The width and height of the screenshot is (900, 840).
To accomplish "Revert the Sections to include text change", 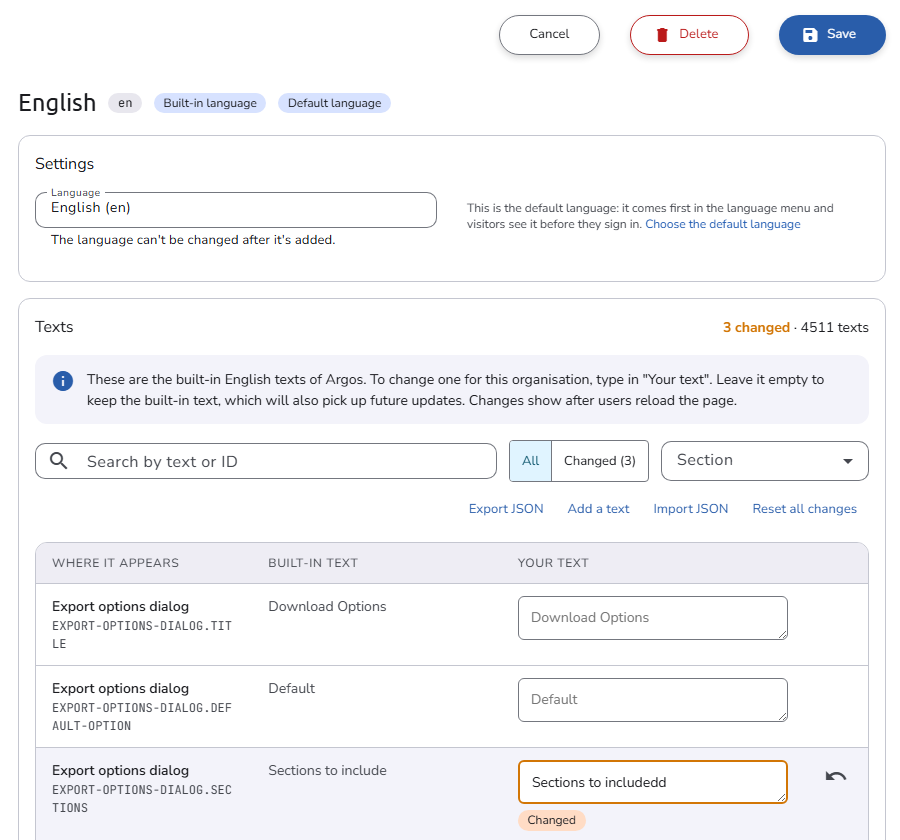I will tap(836, 776).
